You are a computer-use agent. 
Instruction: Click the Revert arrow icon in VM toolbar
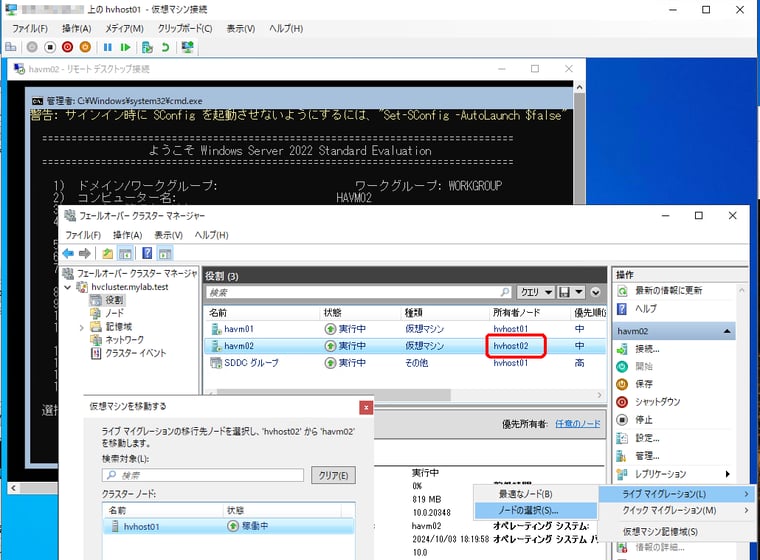click(x=165, y=47)
